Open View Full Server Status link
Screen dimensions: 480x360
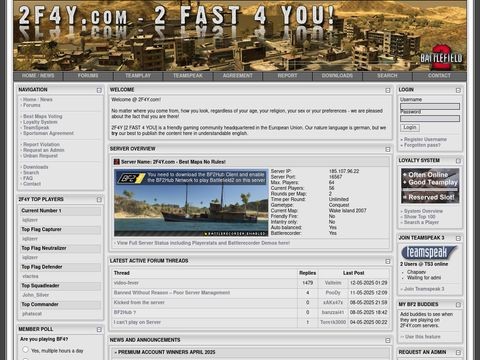[203, 243]
